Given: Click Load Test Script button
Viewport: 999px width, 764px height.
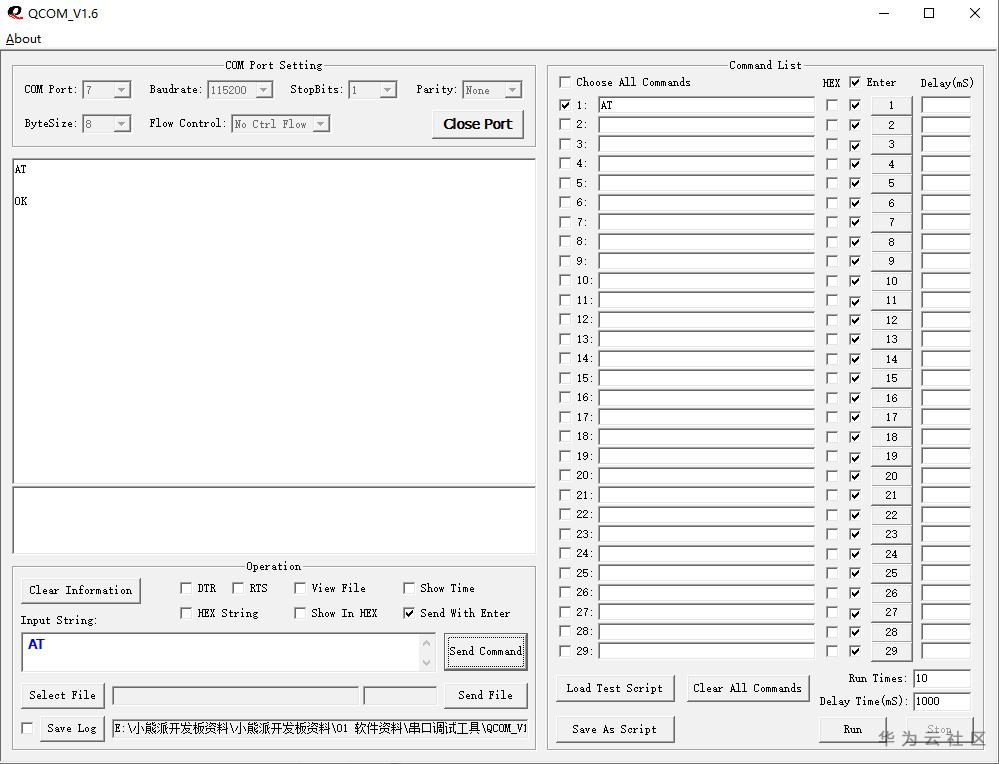Looking at the screenshot, I should click(x=615, y=688).
